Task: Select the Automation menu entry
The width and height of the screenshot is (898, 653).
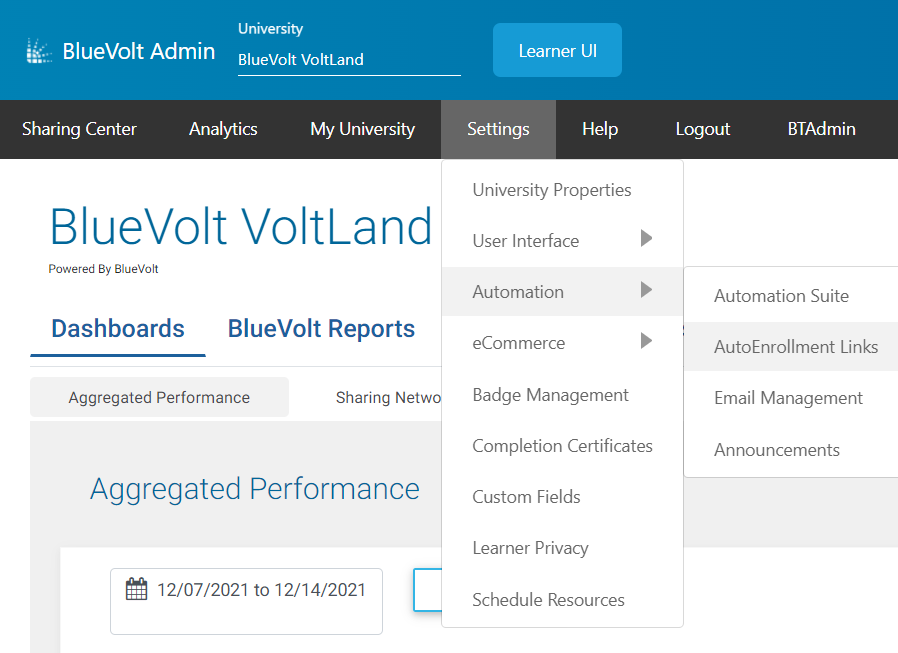Action: pos(562,292)
